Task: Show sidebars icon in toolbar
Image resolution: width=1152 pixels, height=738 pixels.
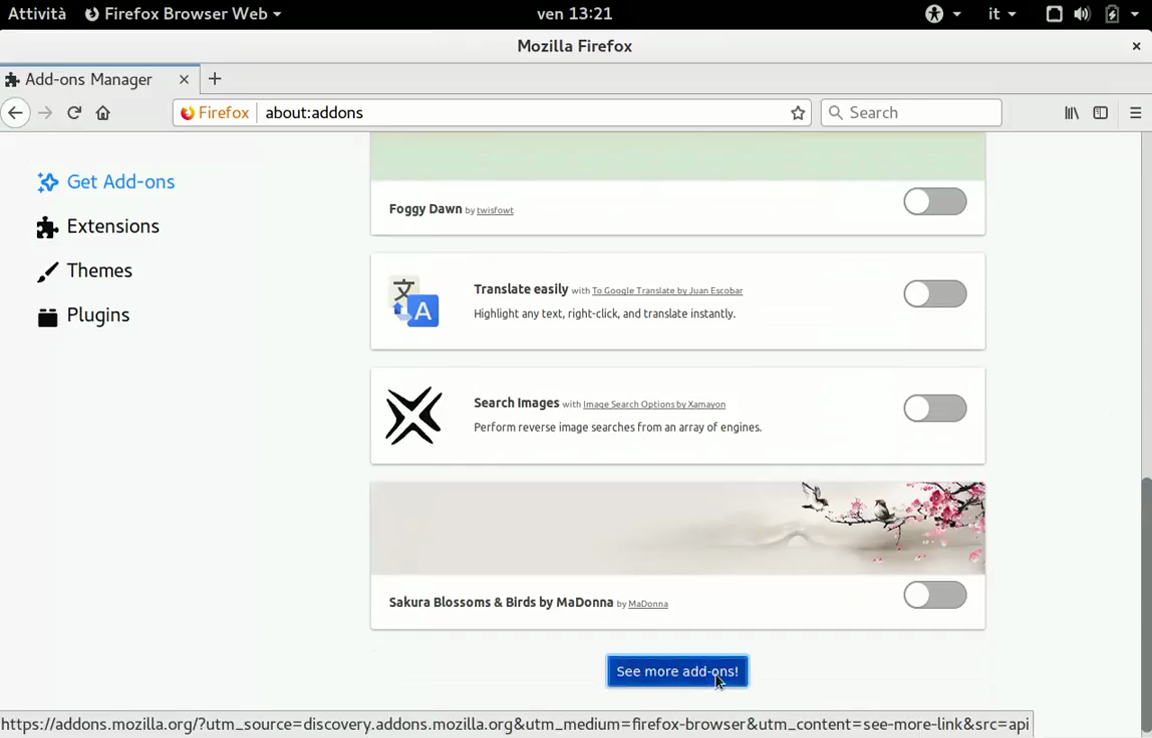Action: (x=1100, y=113)
